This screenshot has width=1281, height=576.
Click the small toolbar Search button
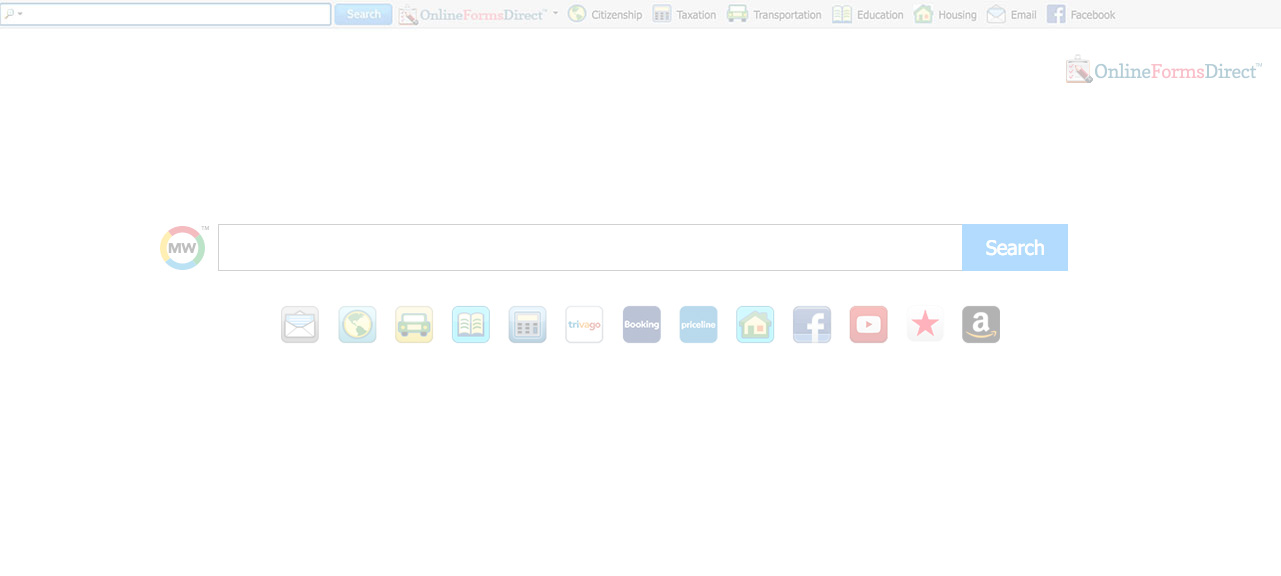coord(363,14)
